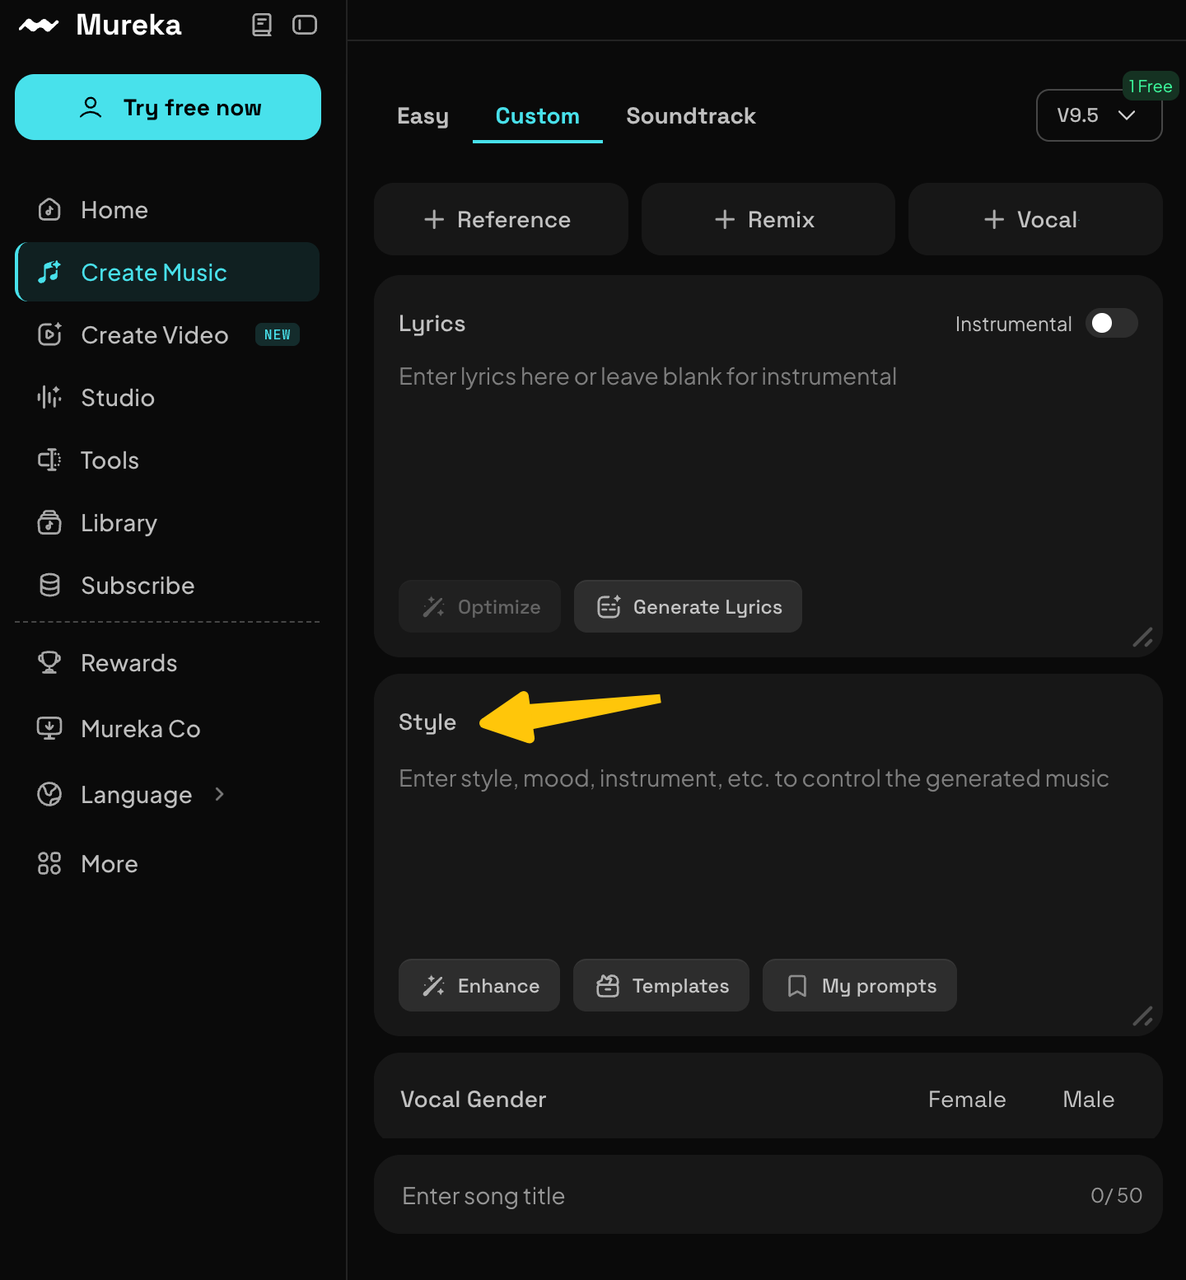Click the clapper icon on Templates
The image size is (1186, 1280).
pos(608,986)
